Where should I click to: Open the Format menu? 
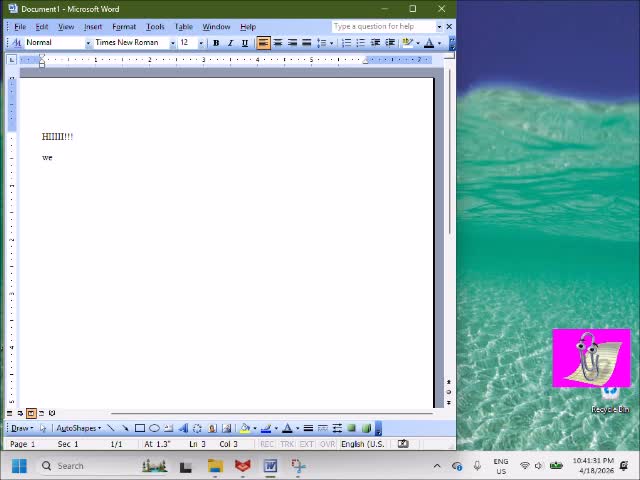pos(124,27)
